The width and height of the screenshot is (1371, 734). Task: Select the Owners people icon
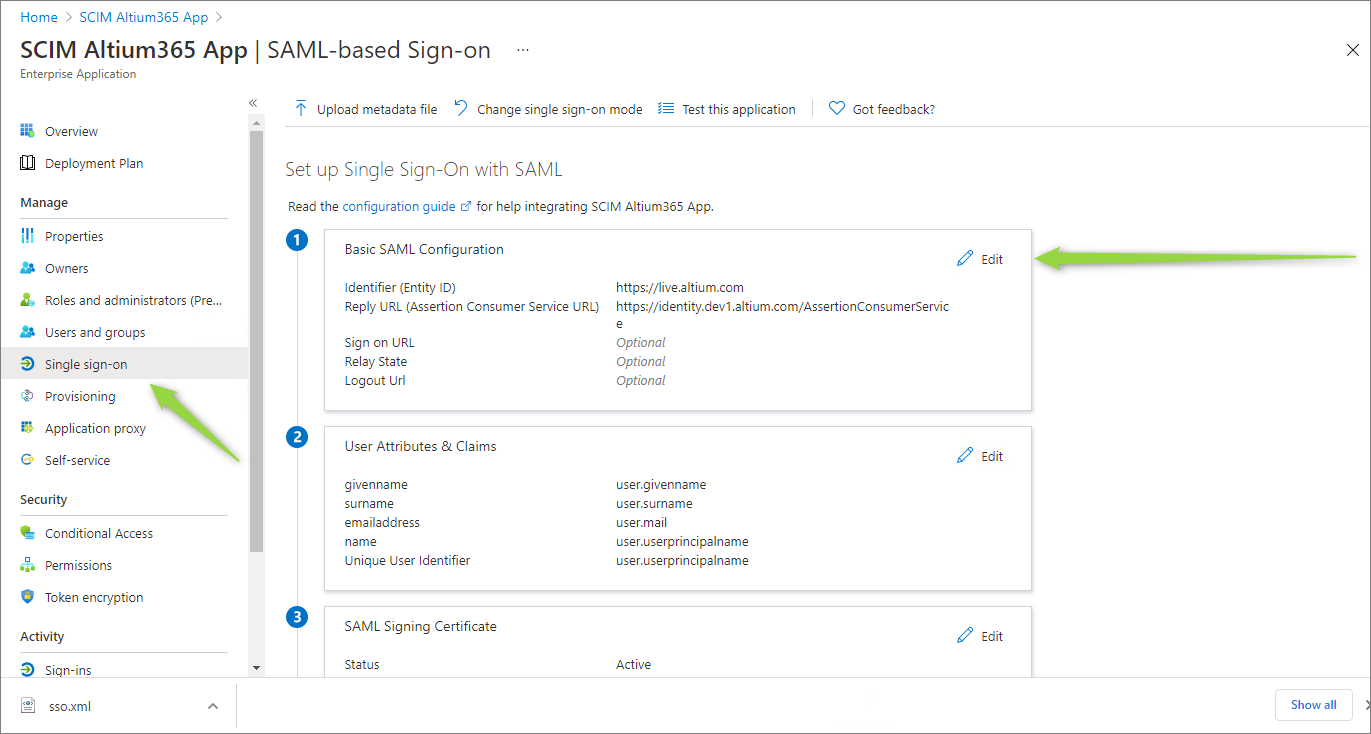(28, 268)
